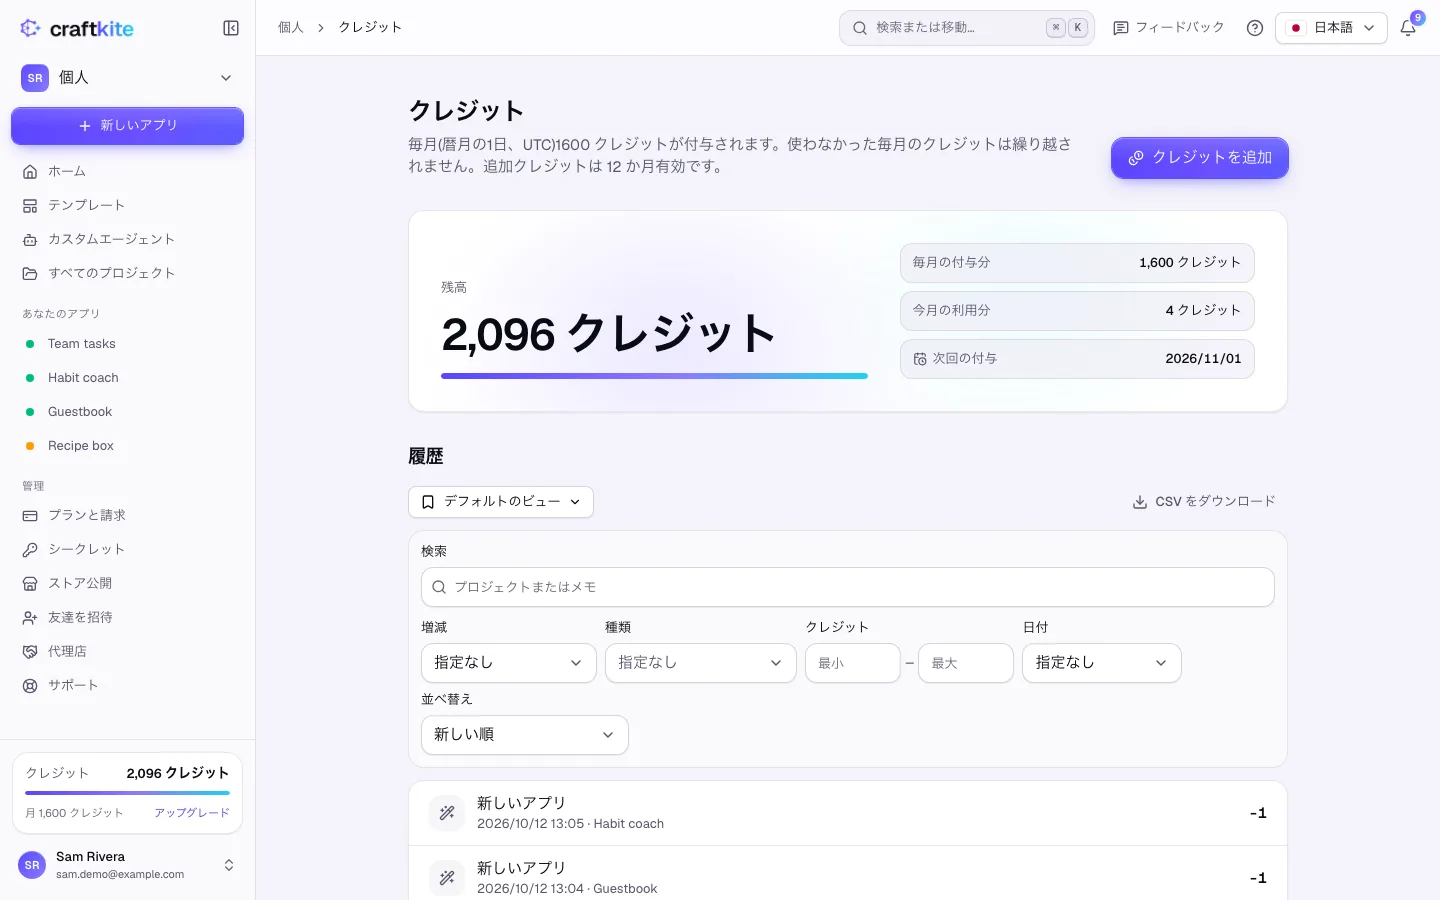1440x900 pixels.
Task: Open the 並べ替え sort dropdown
Action: click(x=525, y=735)
